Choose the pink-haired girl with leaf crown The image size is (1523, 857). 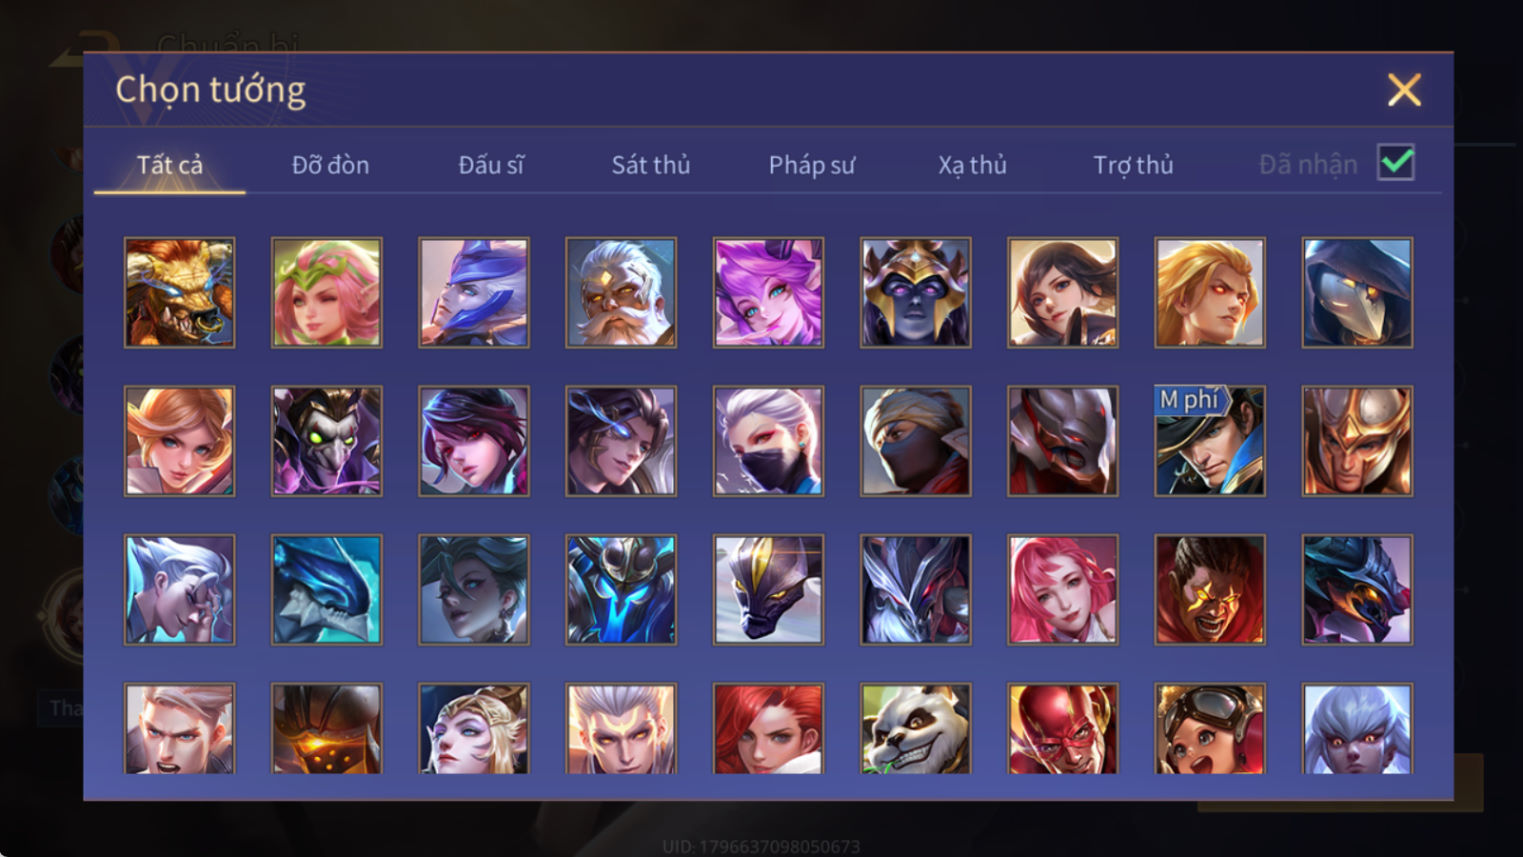tap(326, 292)
